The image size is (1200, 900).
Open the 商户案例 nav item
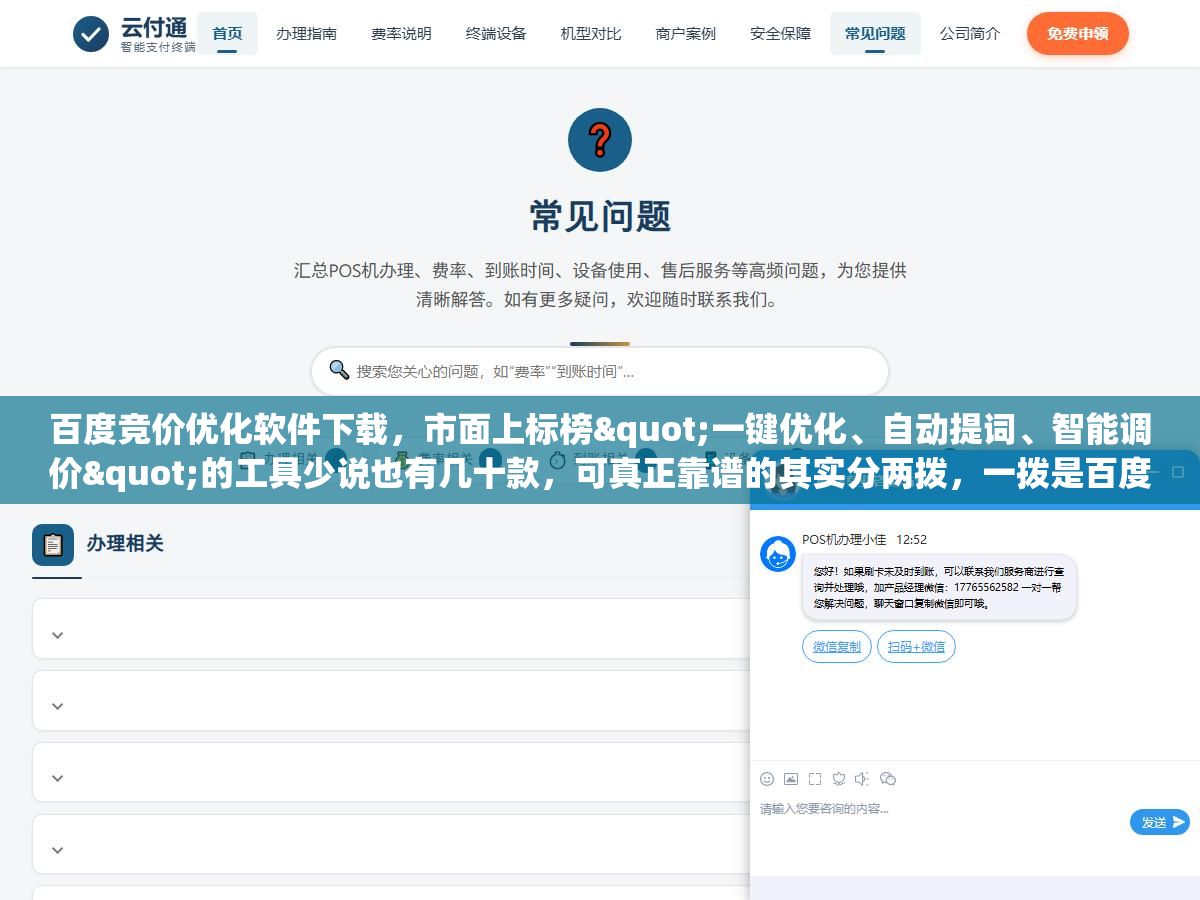pyautogui.click(x=686, y=34)
